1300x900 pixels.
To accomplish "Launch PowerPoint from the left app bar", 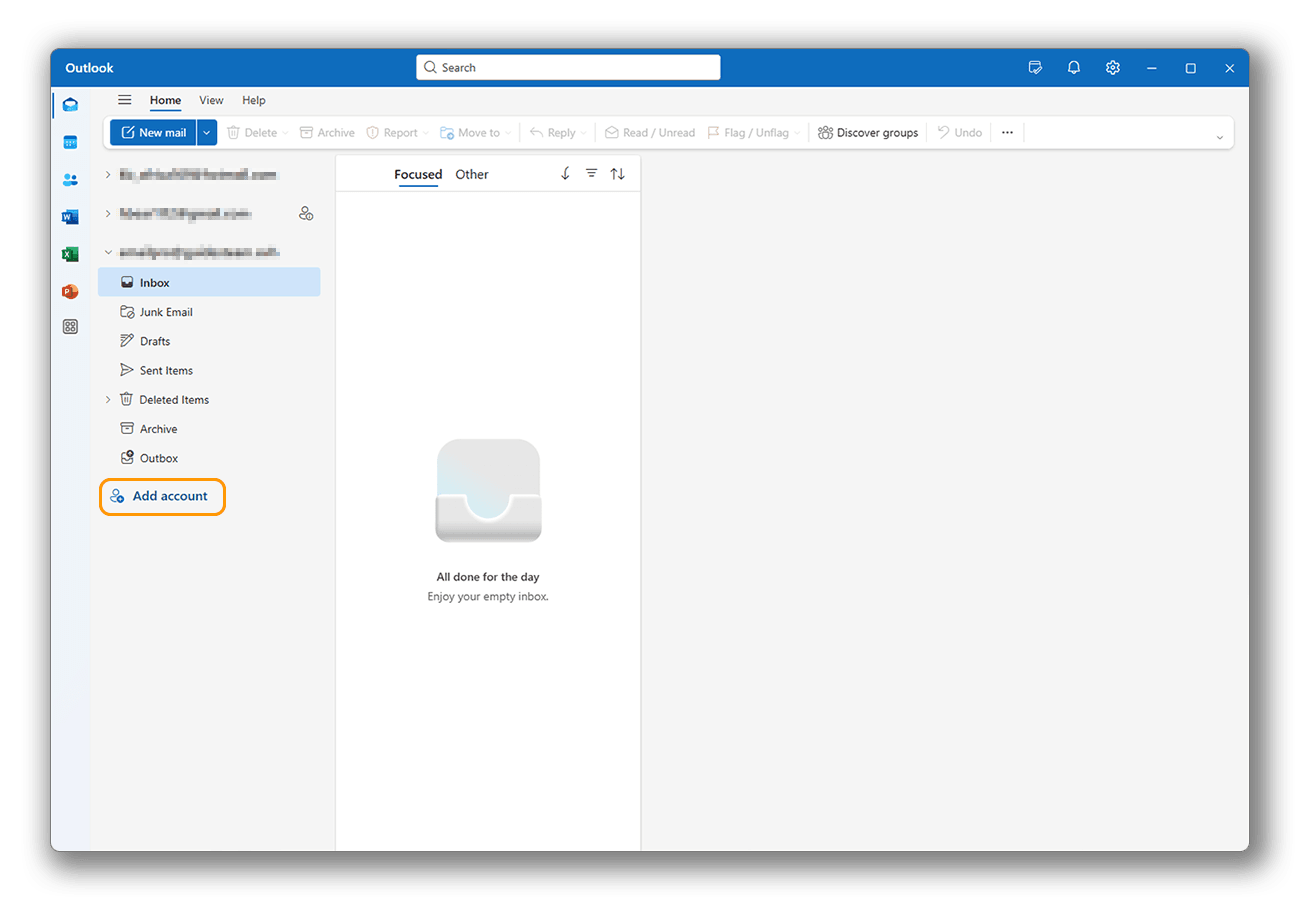I will pos(70,291).
